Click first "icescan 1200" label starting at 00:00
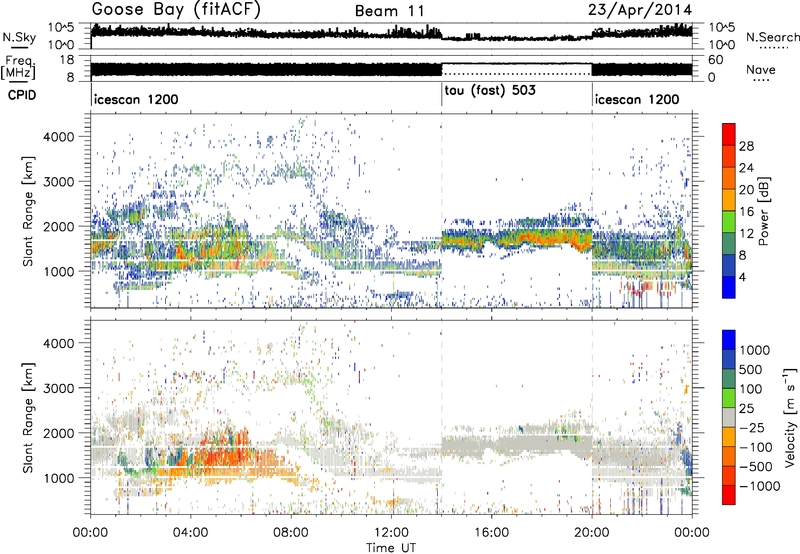This screenshot has width=800, height=554. pyautogui.click(x=136, y=99)
